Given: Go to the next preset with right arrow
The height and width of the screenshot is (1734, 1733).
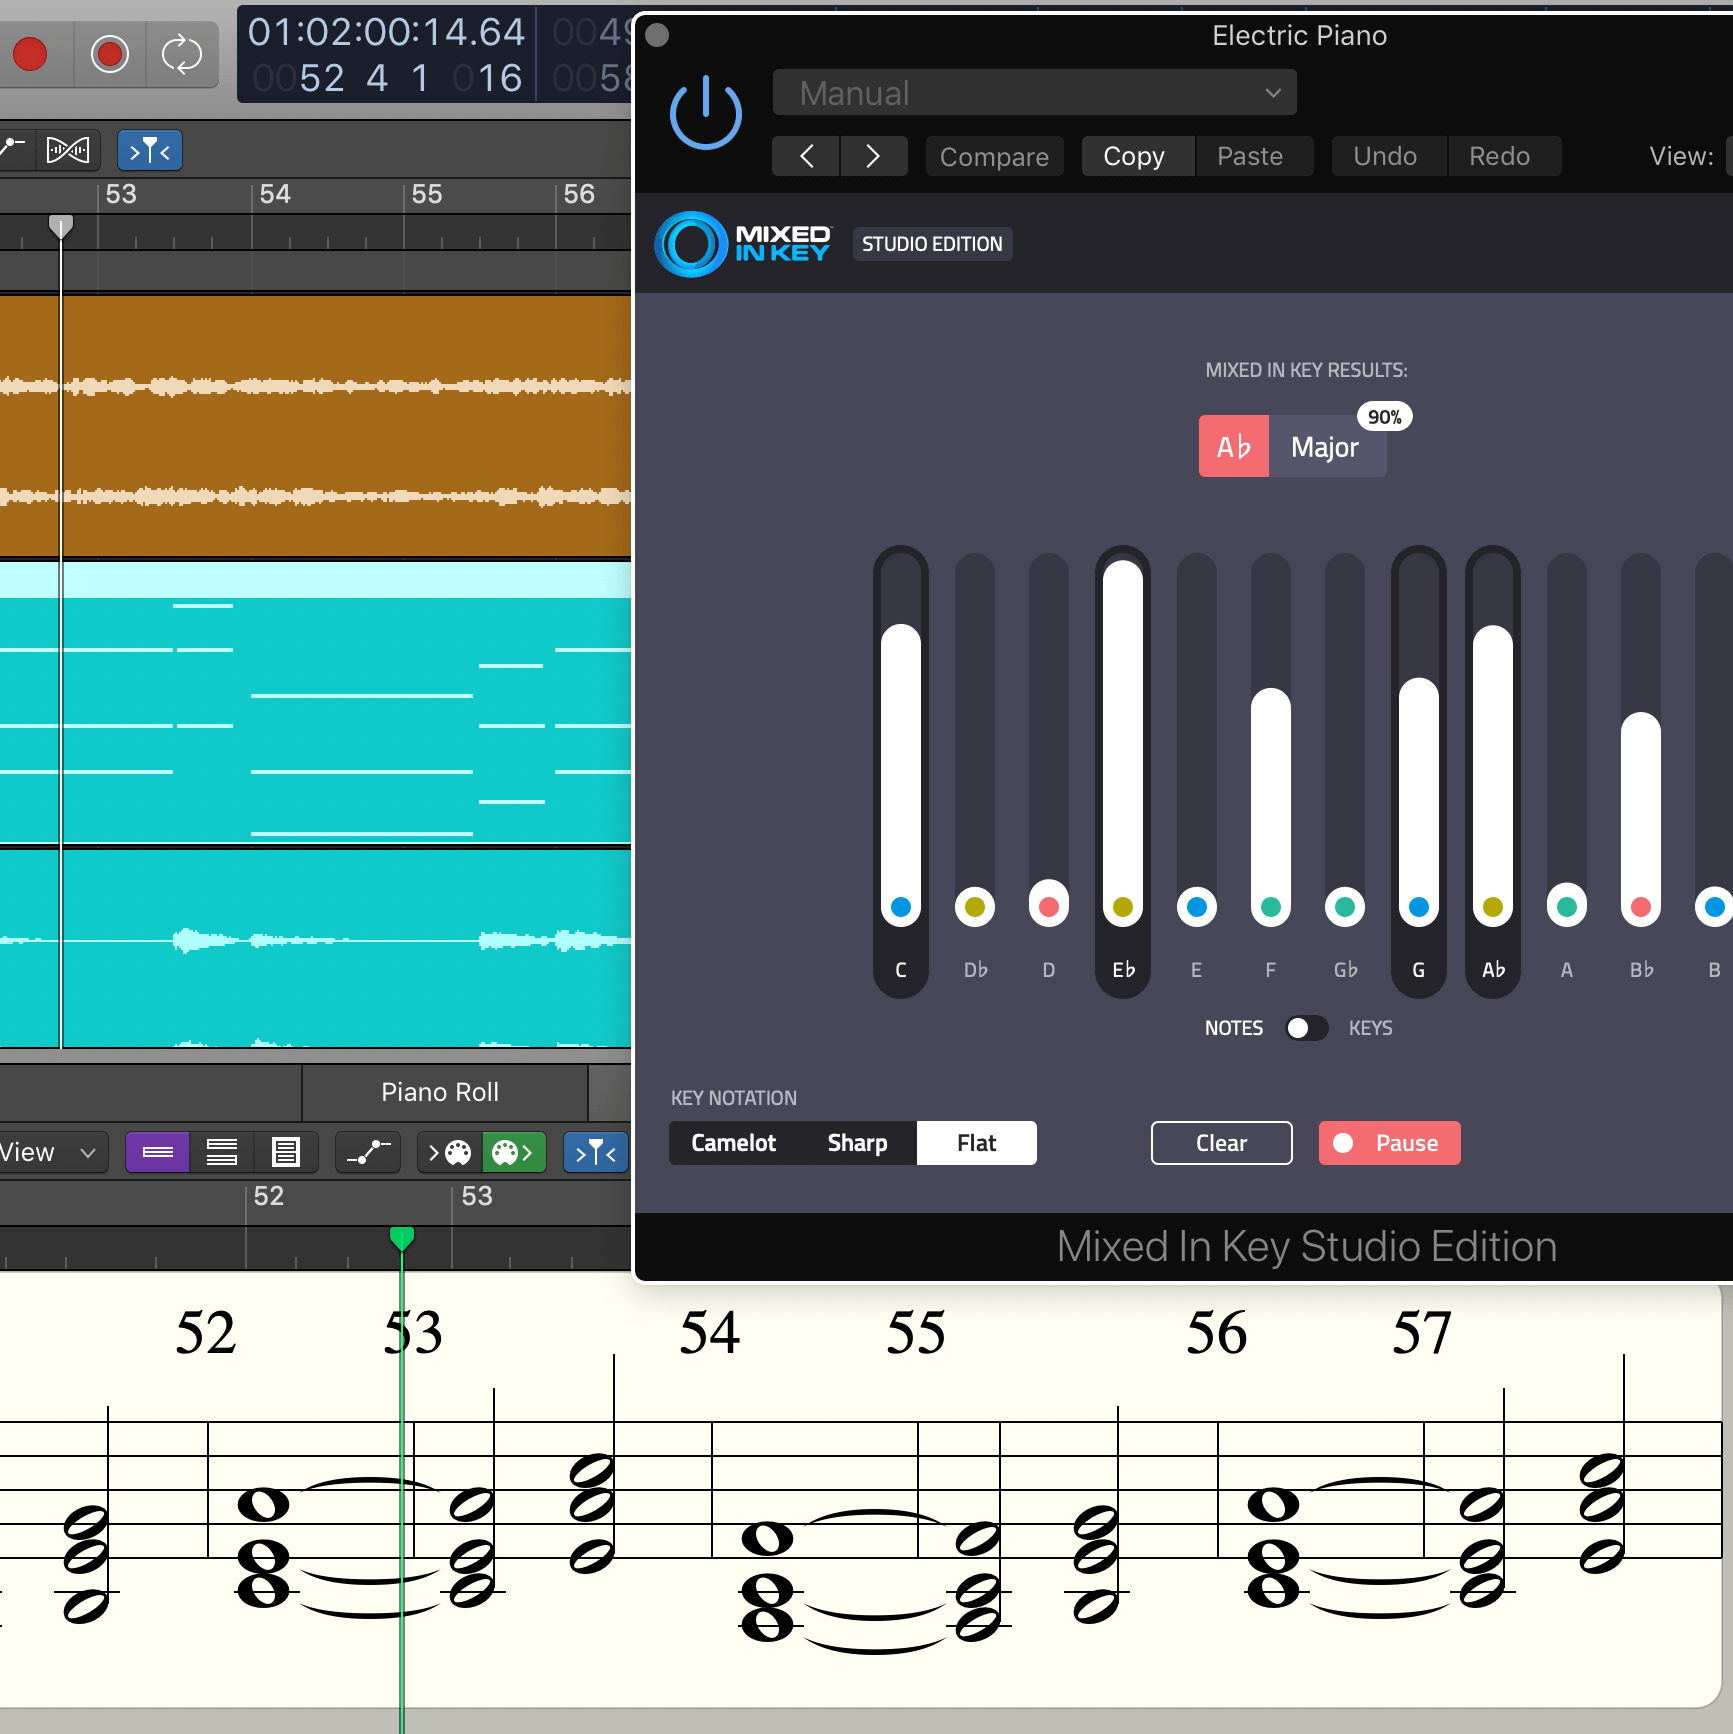Looking at the screenshot, I should 873,156.
